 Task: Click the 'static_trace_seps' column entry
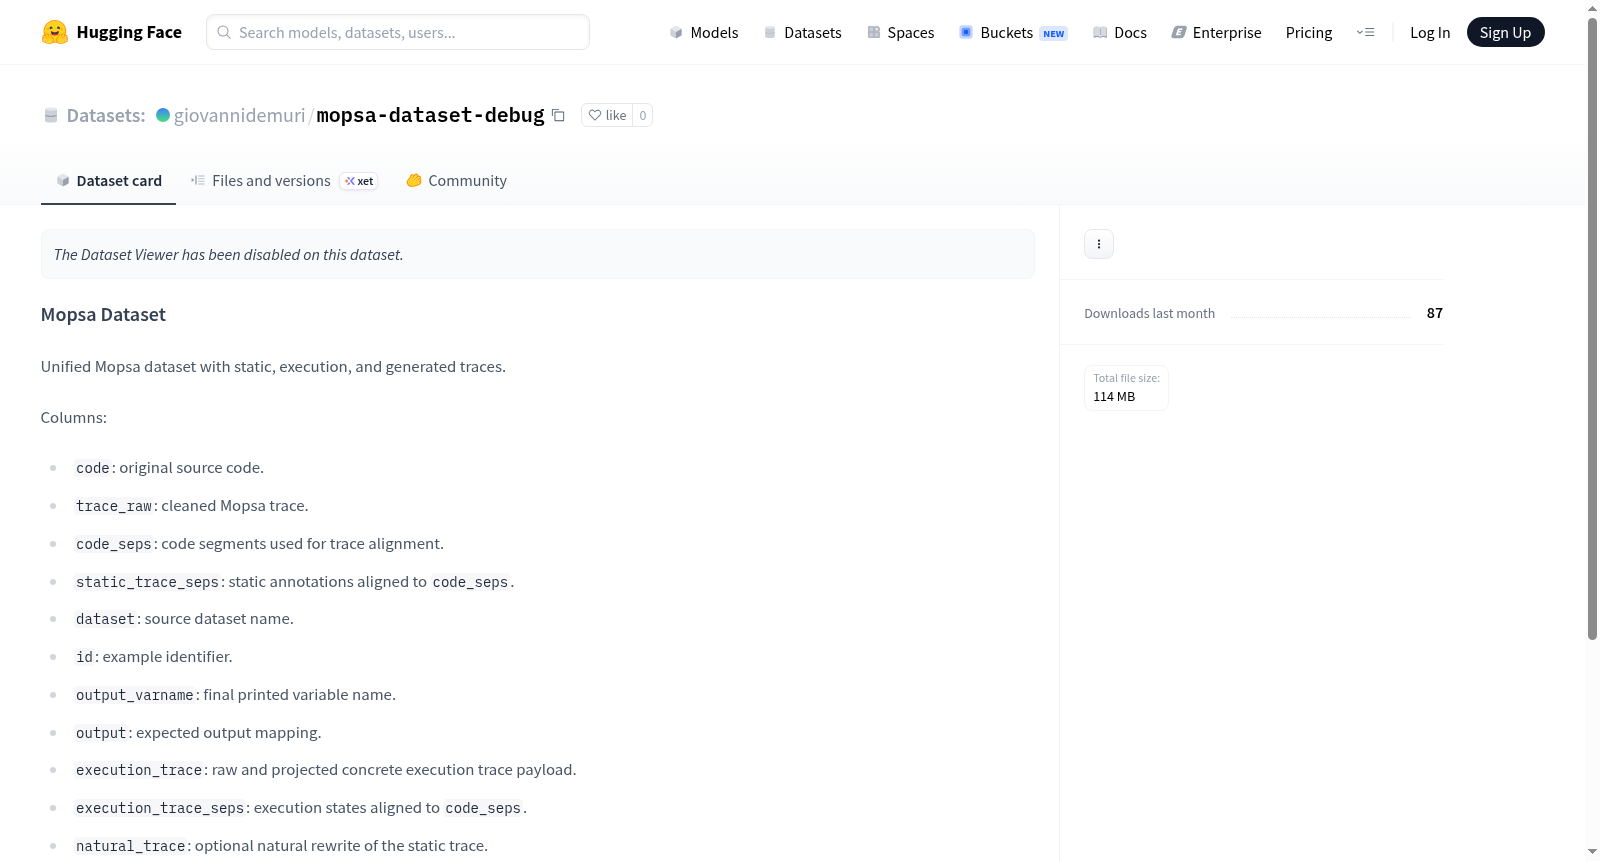coord(295,582)
